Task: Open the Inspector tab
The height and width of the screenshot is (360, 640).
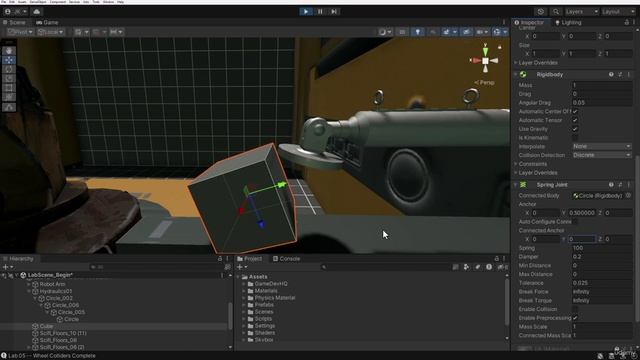Action: [x=529, y=22]
